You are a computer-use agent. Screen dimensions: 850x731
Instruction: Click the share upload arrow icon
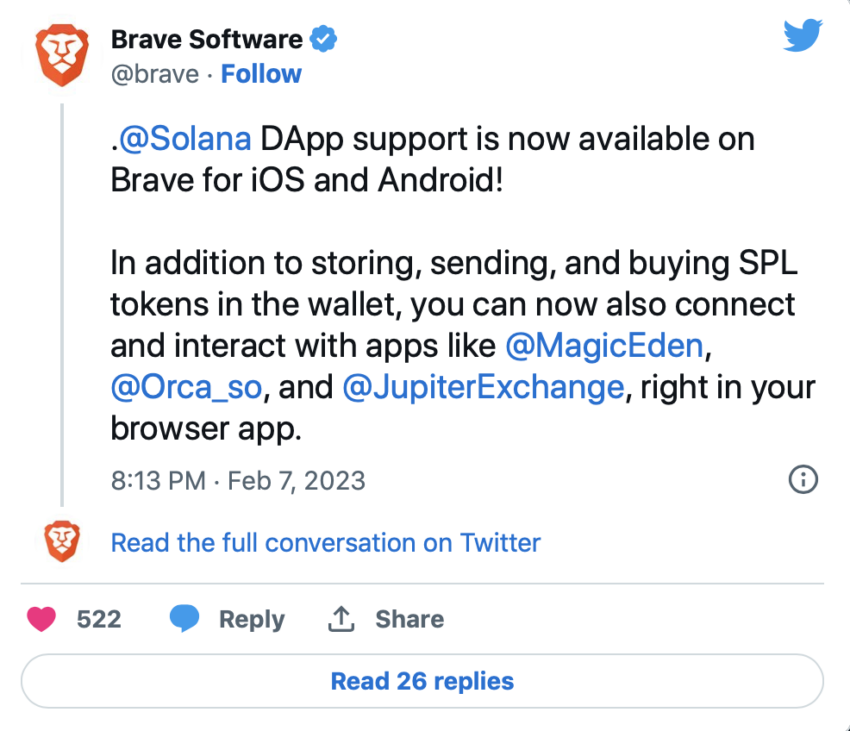click(x=341, y=619)
